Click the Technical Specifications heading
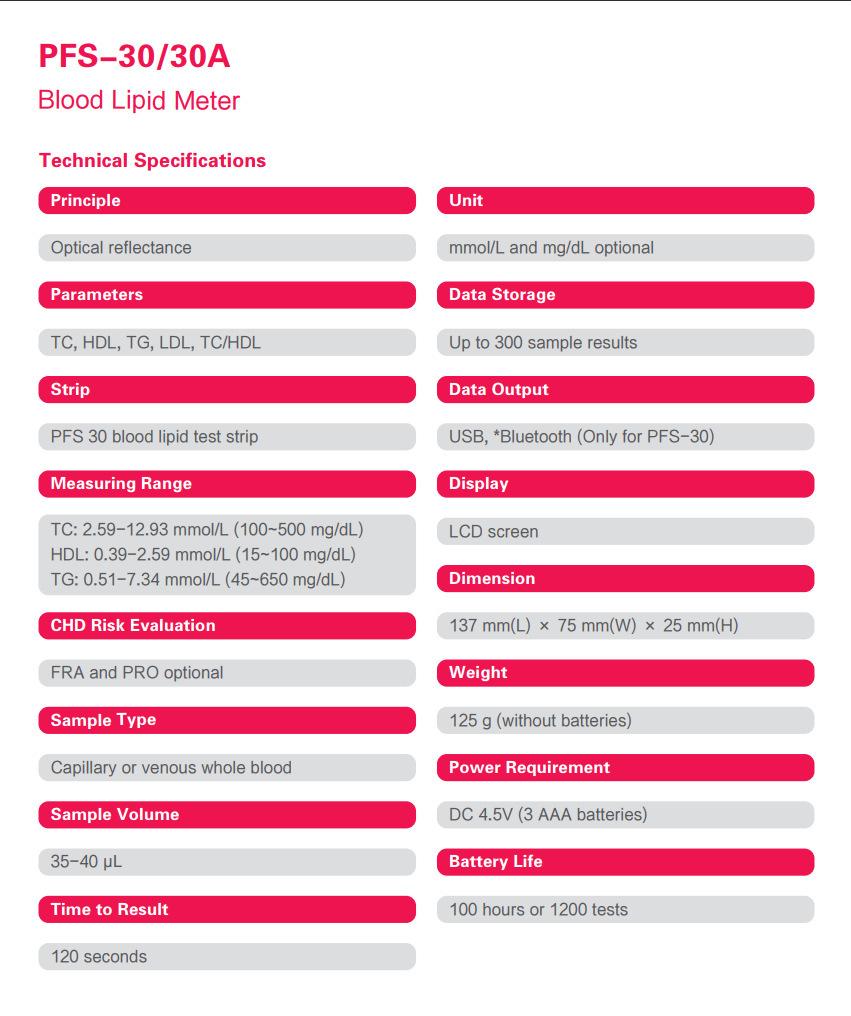 pos(152,160)
